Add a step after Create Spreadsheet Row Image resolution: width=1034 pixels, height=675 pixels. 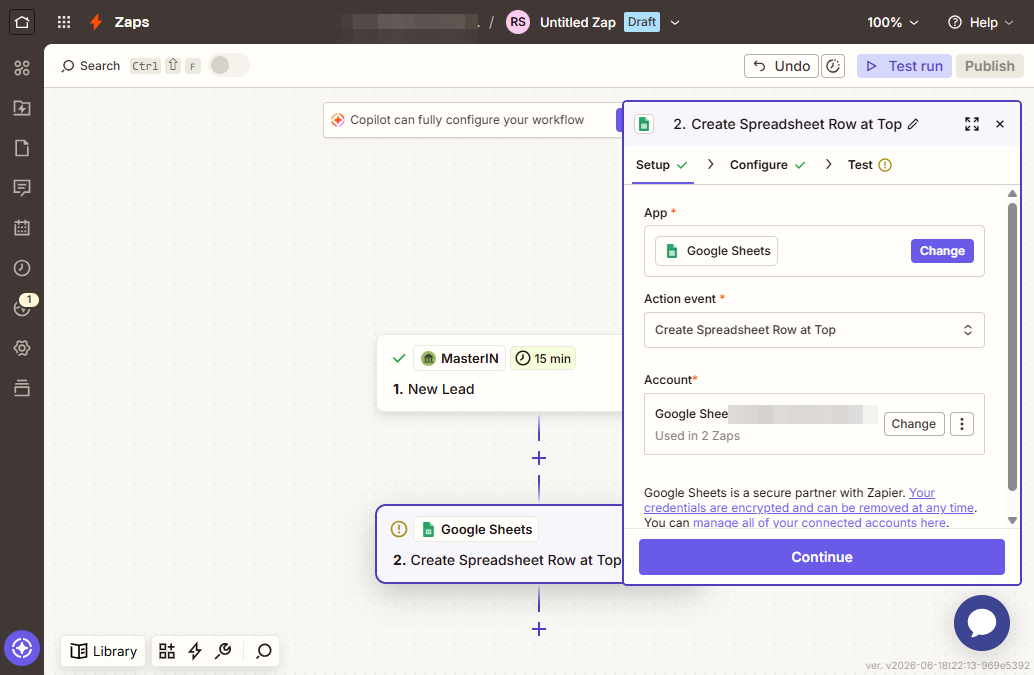click(x=539, y=630)
